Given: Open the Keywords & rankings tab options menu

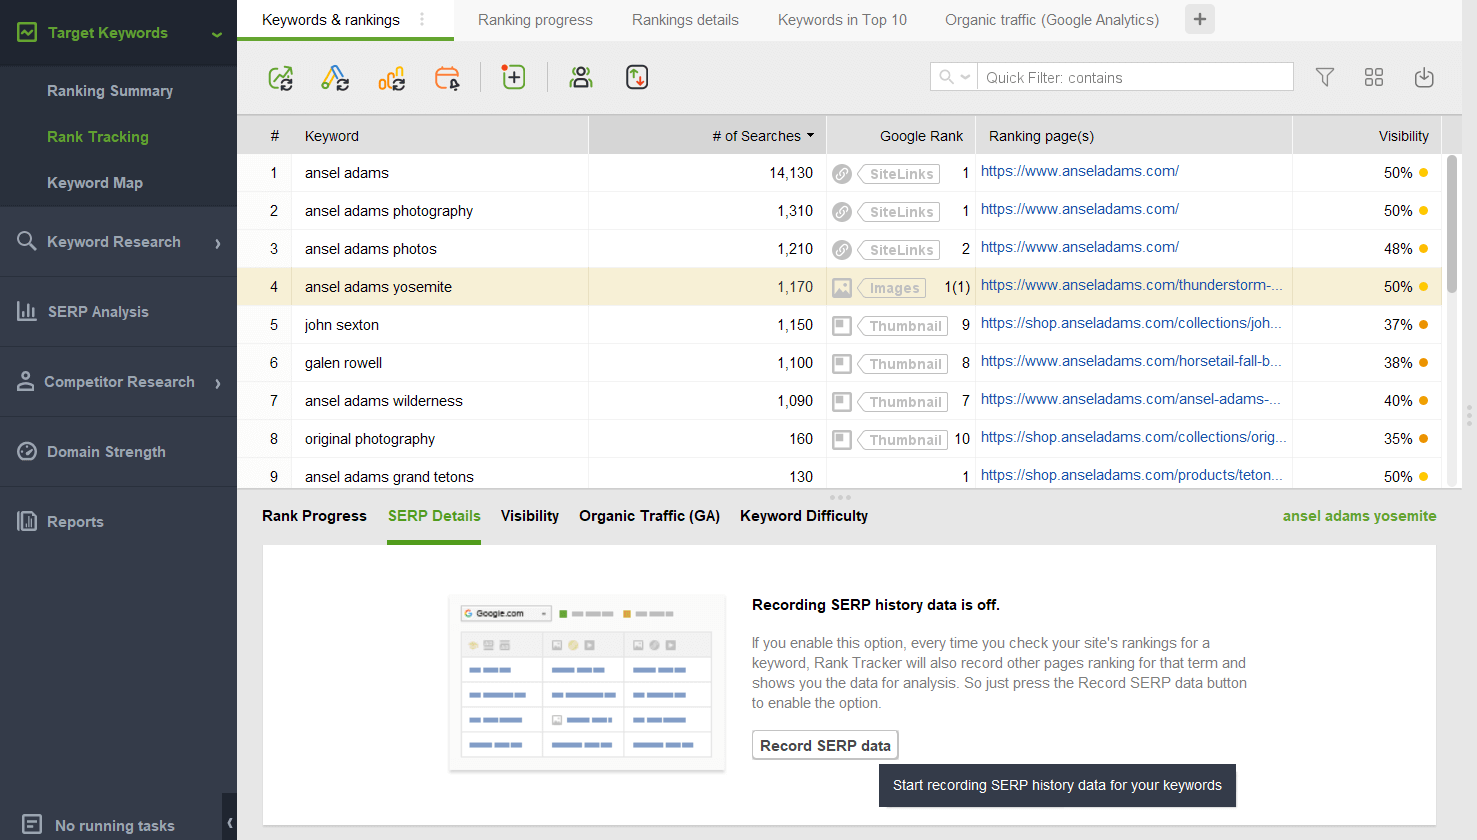Looking at the screenshot, I should point(422,19).
